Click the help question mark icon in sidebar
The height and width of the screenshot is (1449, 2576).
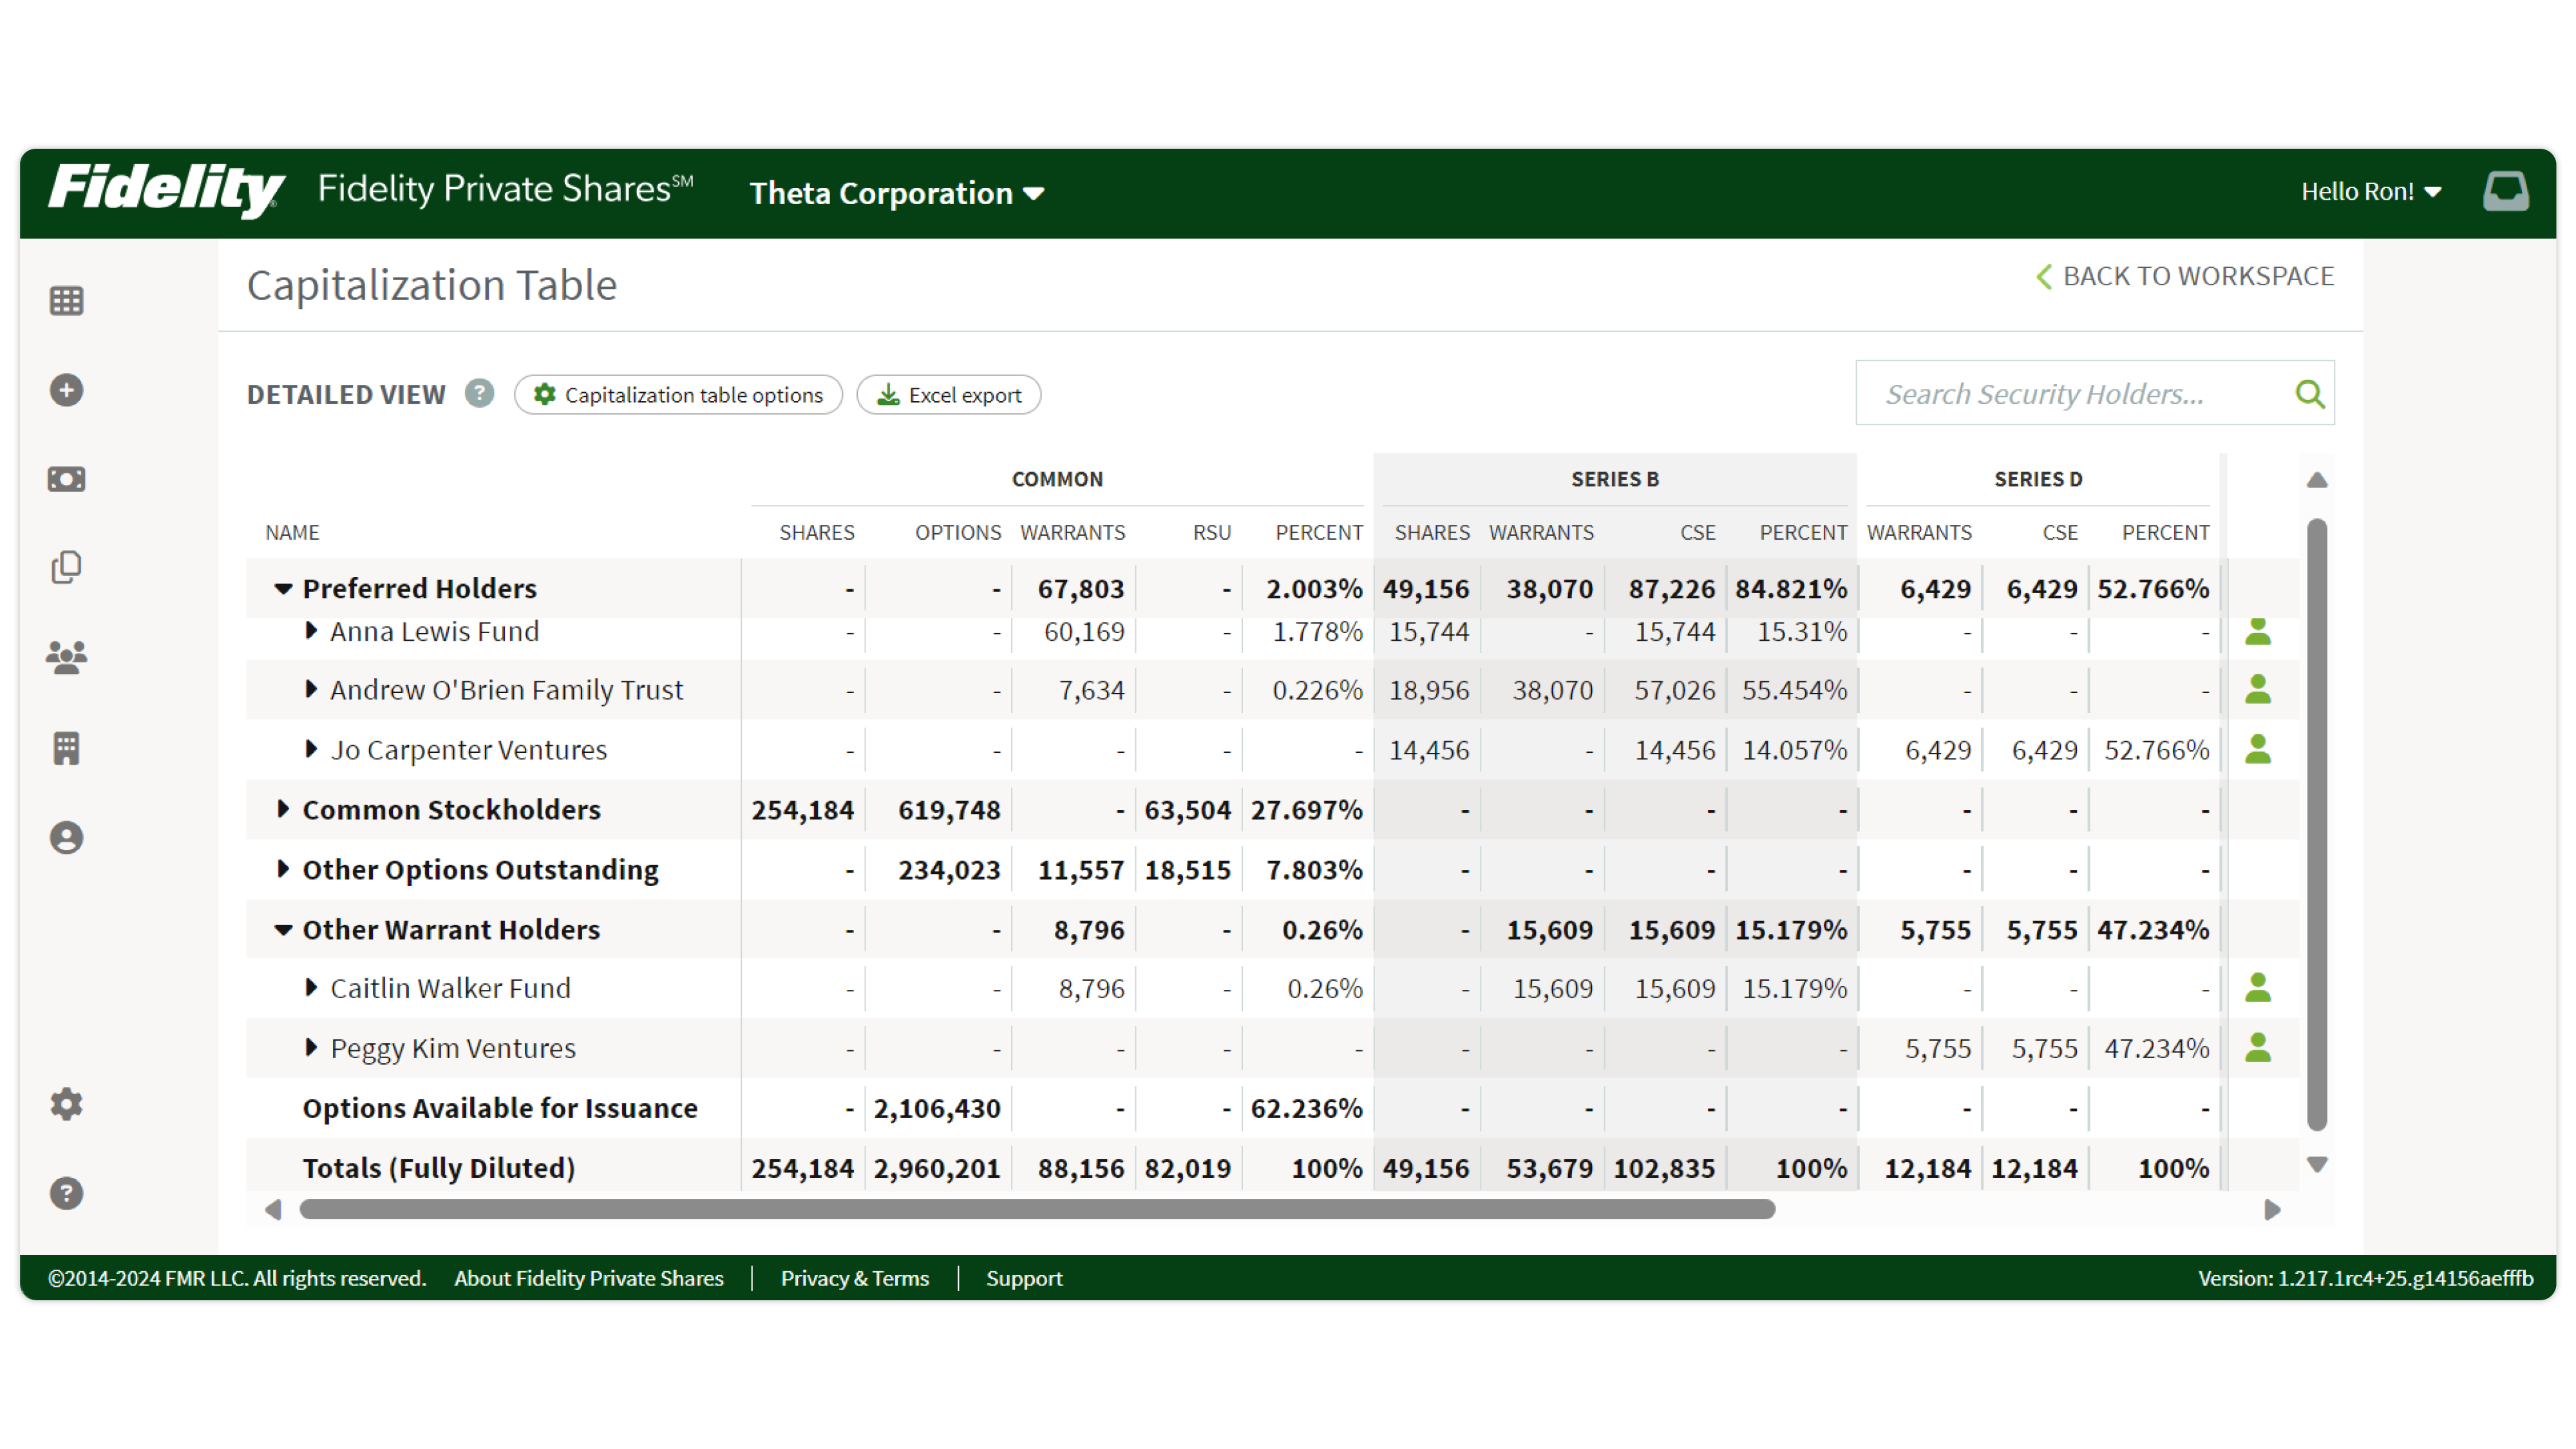66,1193
